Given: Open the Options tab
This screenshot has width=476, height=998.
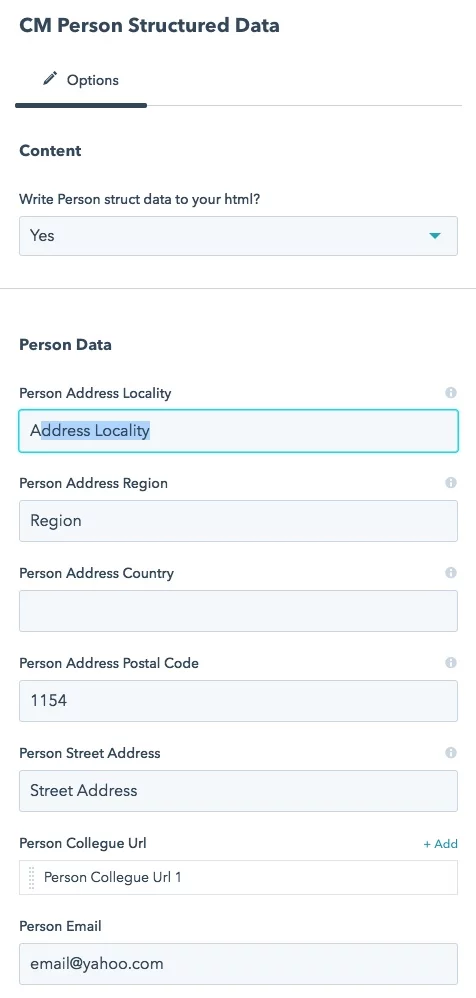Looking at the screenshot, I should [81, 80].
